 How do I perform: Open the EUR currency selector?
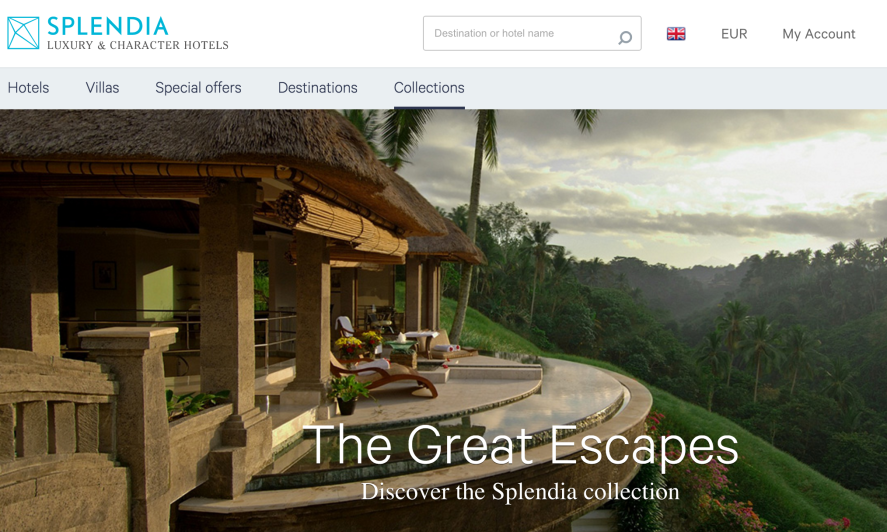(734, 34)
